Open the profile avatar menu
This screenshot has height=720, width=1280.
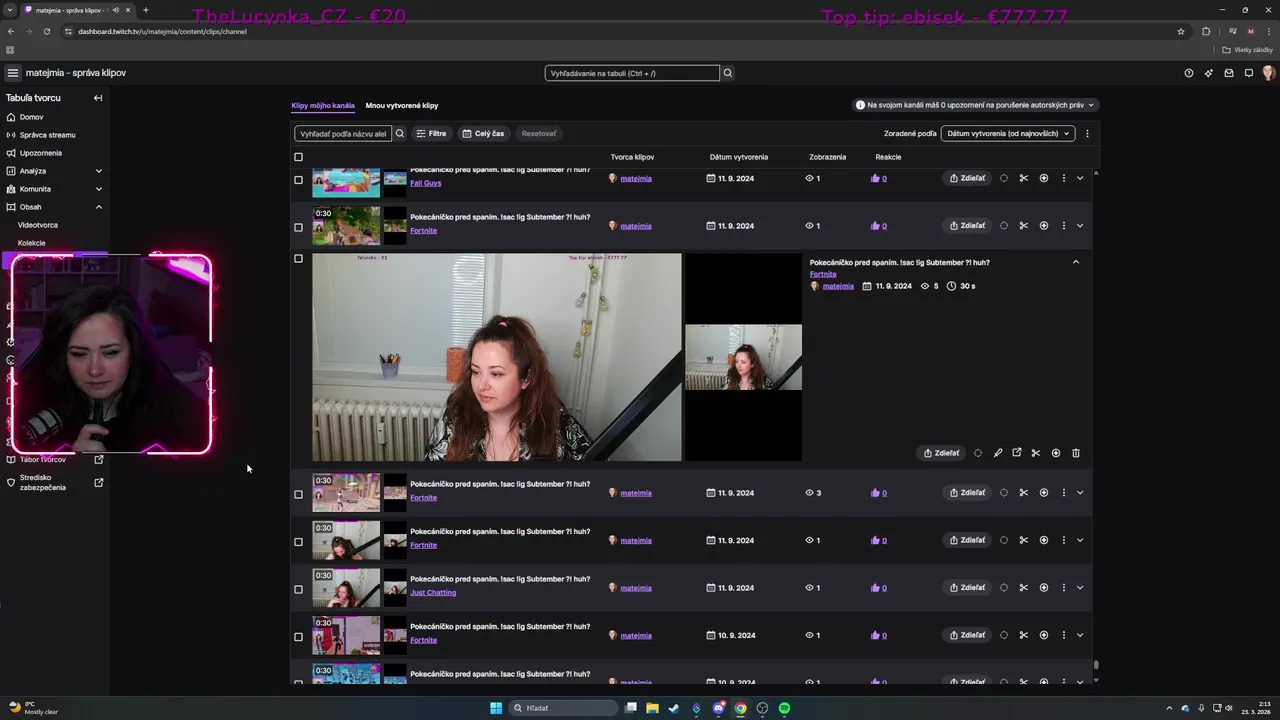1268,73
